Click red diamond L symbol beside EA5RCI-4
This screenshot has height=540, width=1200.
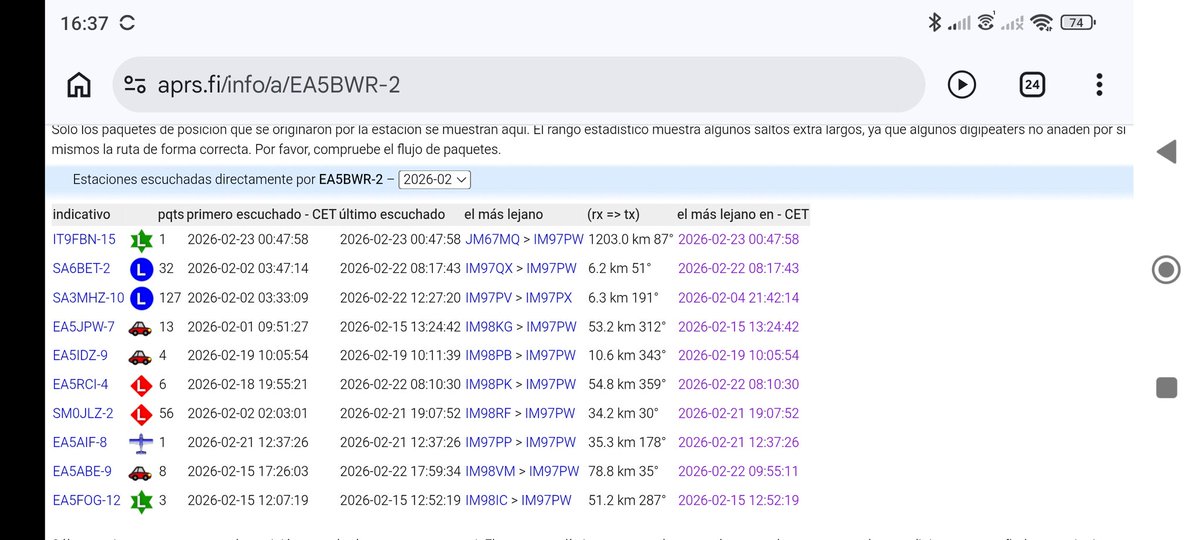[x=141, y=385]
